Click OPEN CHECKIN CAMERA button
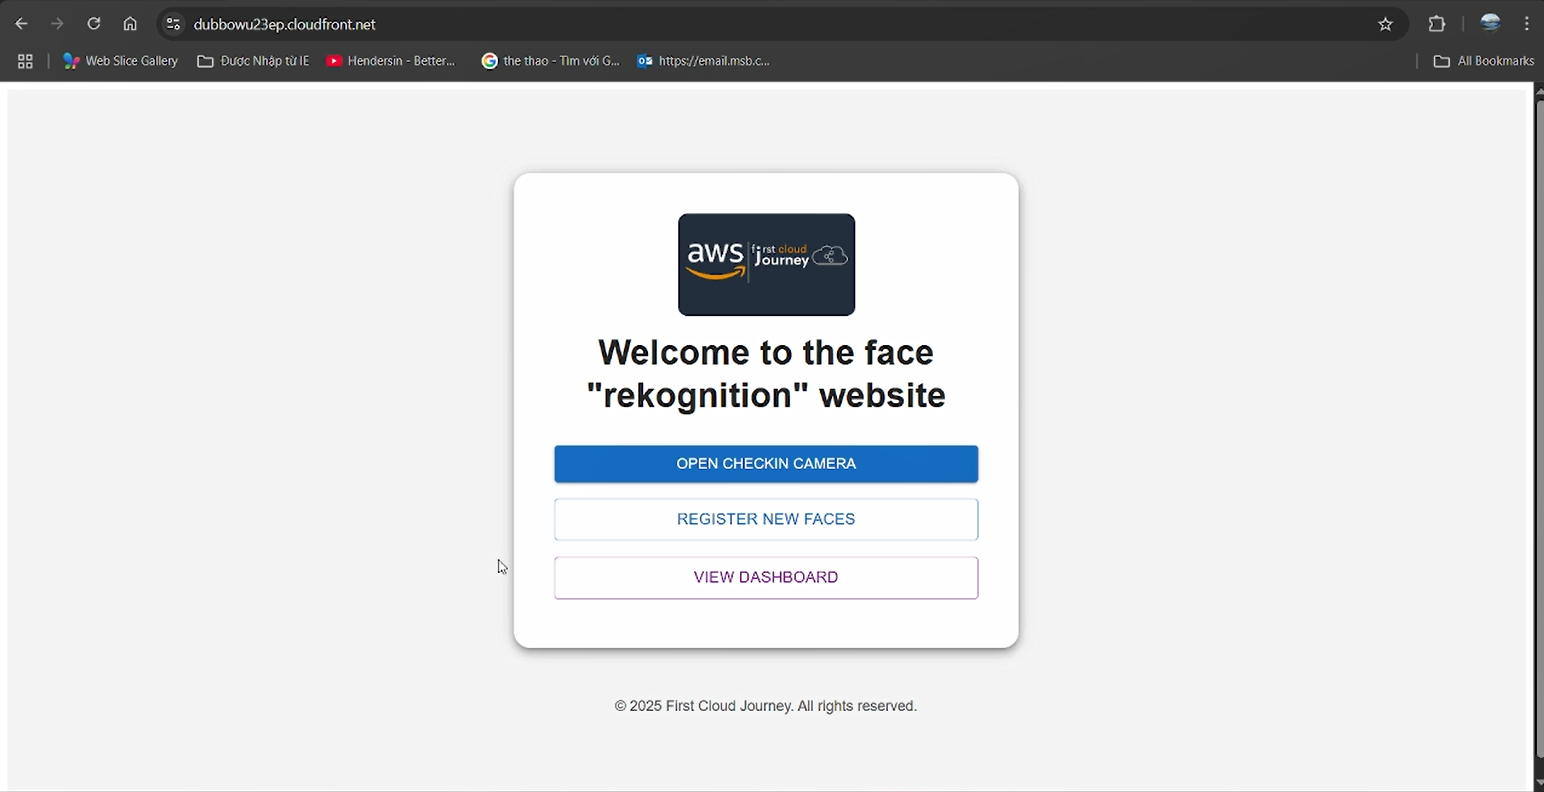 coord(766,464)
